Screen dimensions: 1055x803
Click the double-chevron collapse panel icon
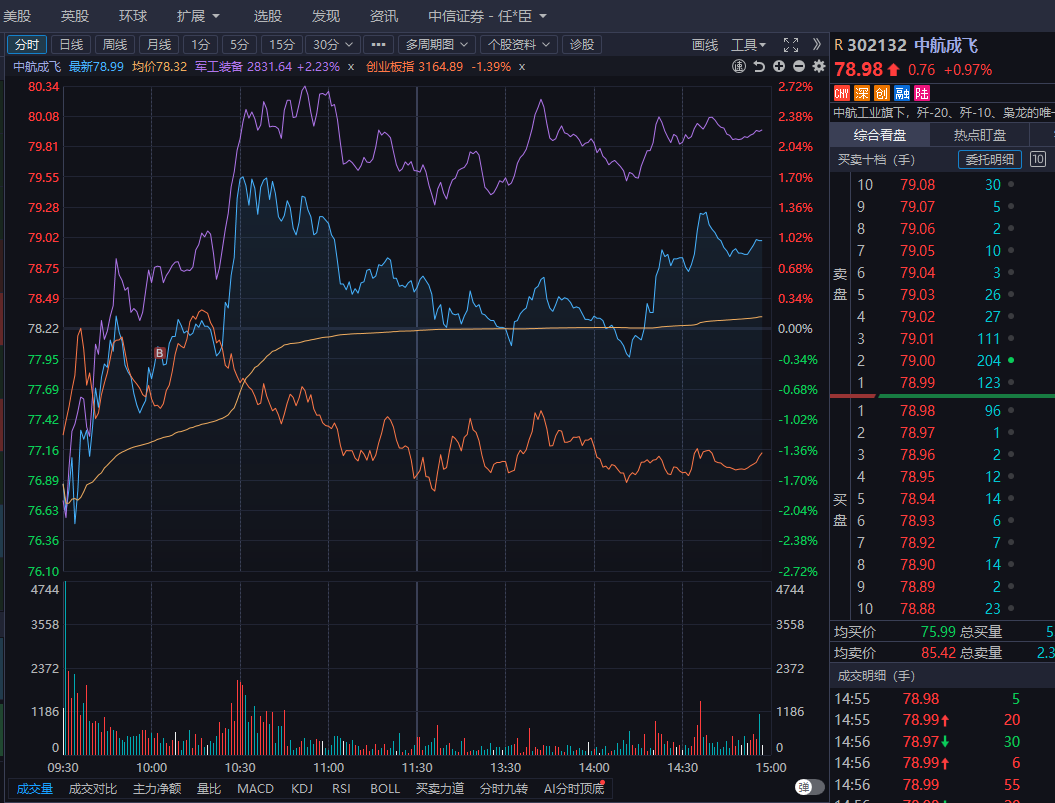817,45
